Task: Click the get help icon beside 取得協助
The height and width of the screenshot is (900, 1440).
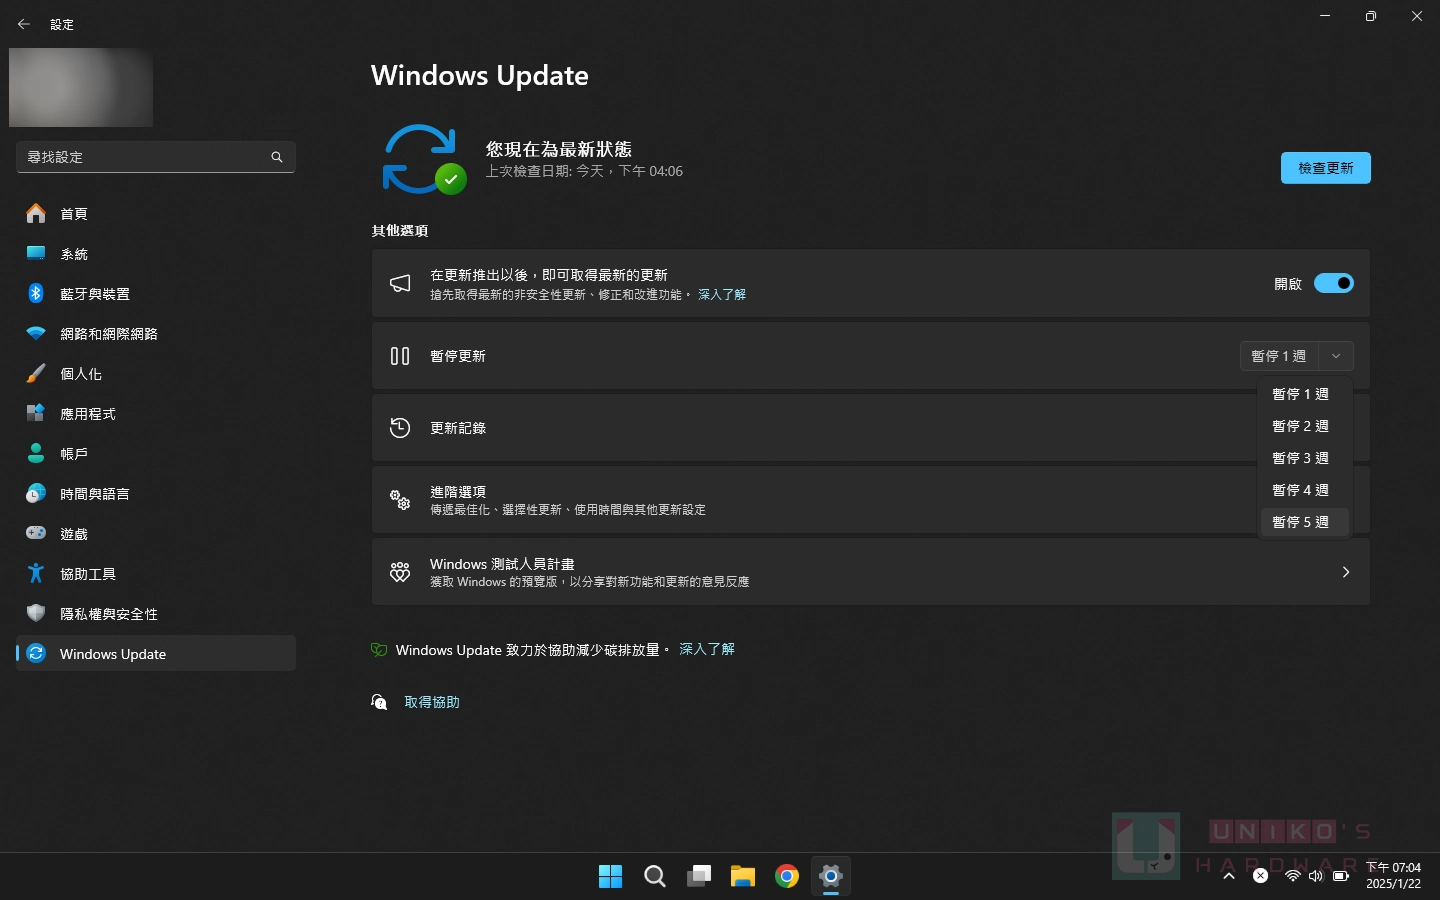Action: tap(379, 702)
